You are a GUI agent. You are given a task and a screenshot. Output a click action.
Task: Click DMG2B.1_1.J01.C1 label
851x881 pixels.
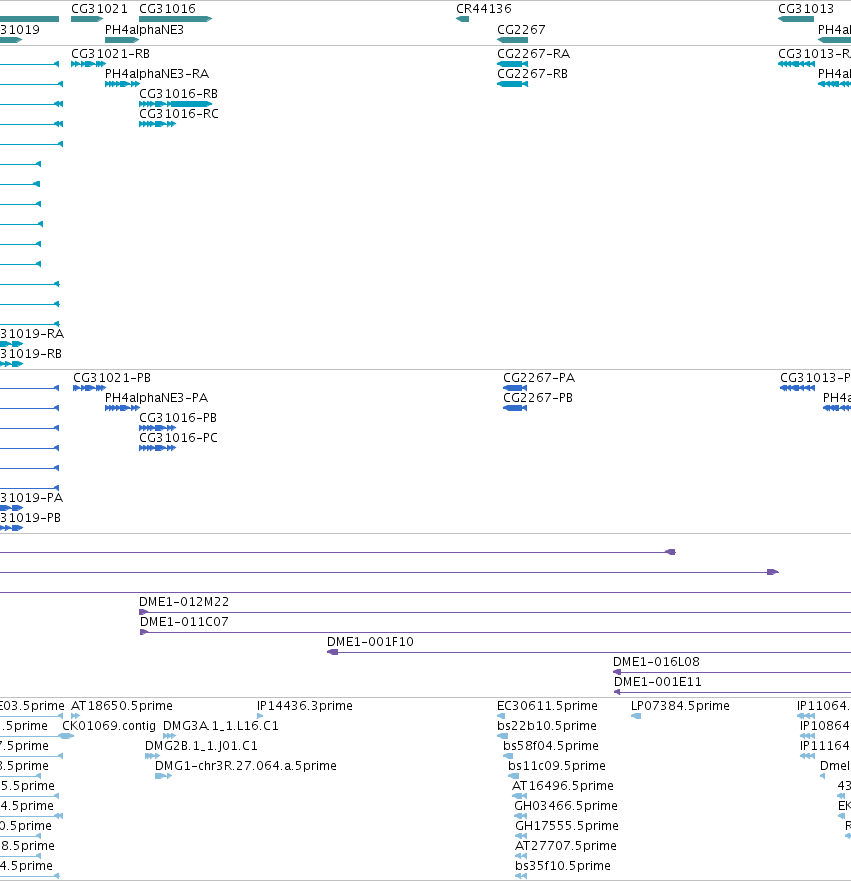click(x=201, y=746)
